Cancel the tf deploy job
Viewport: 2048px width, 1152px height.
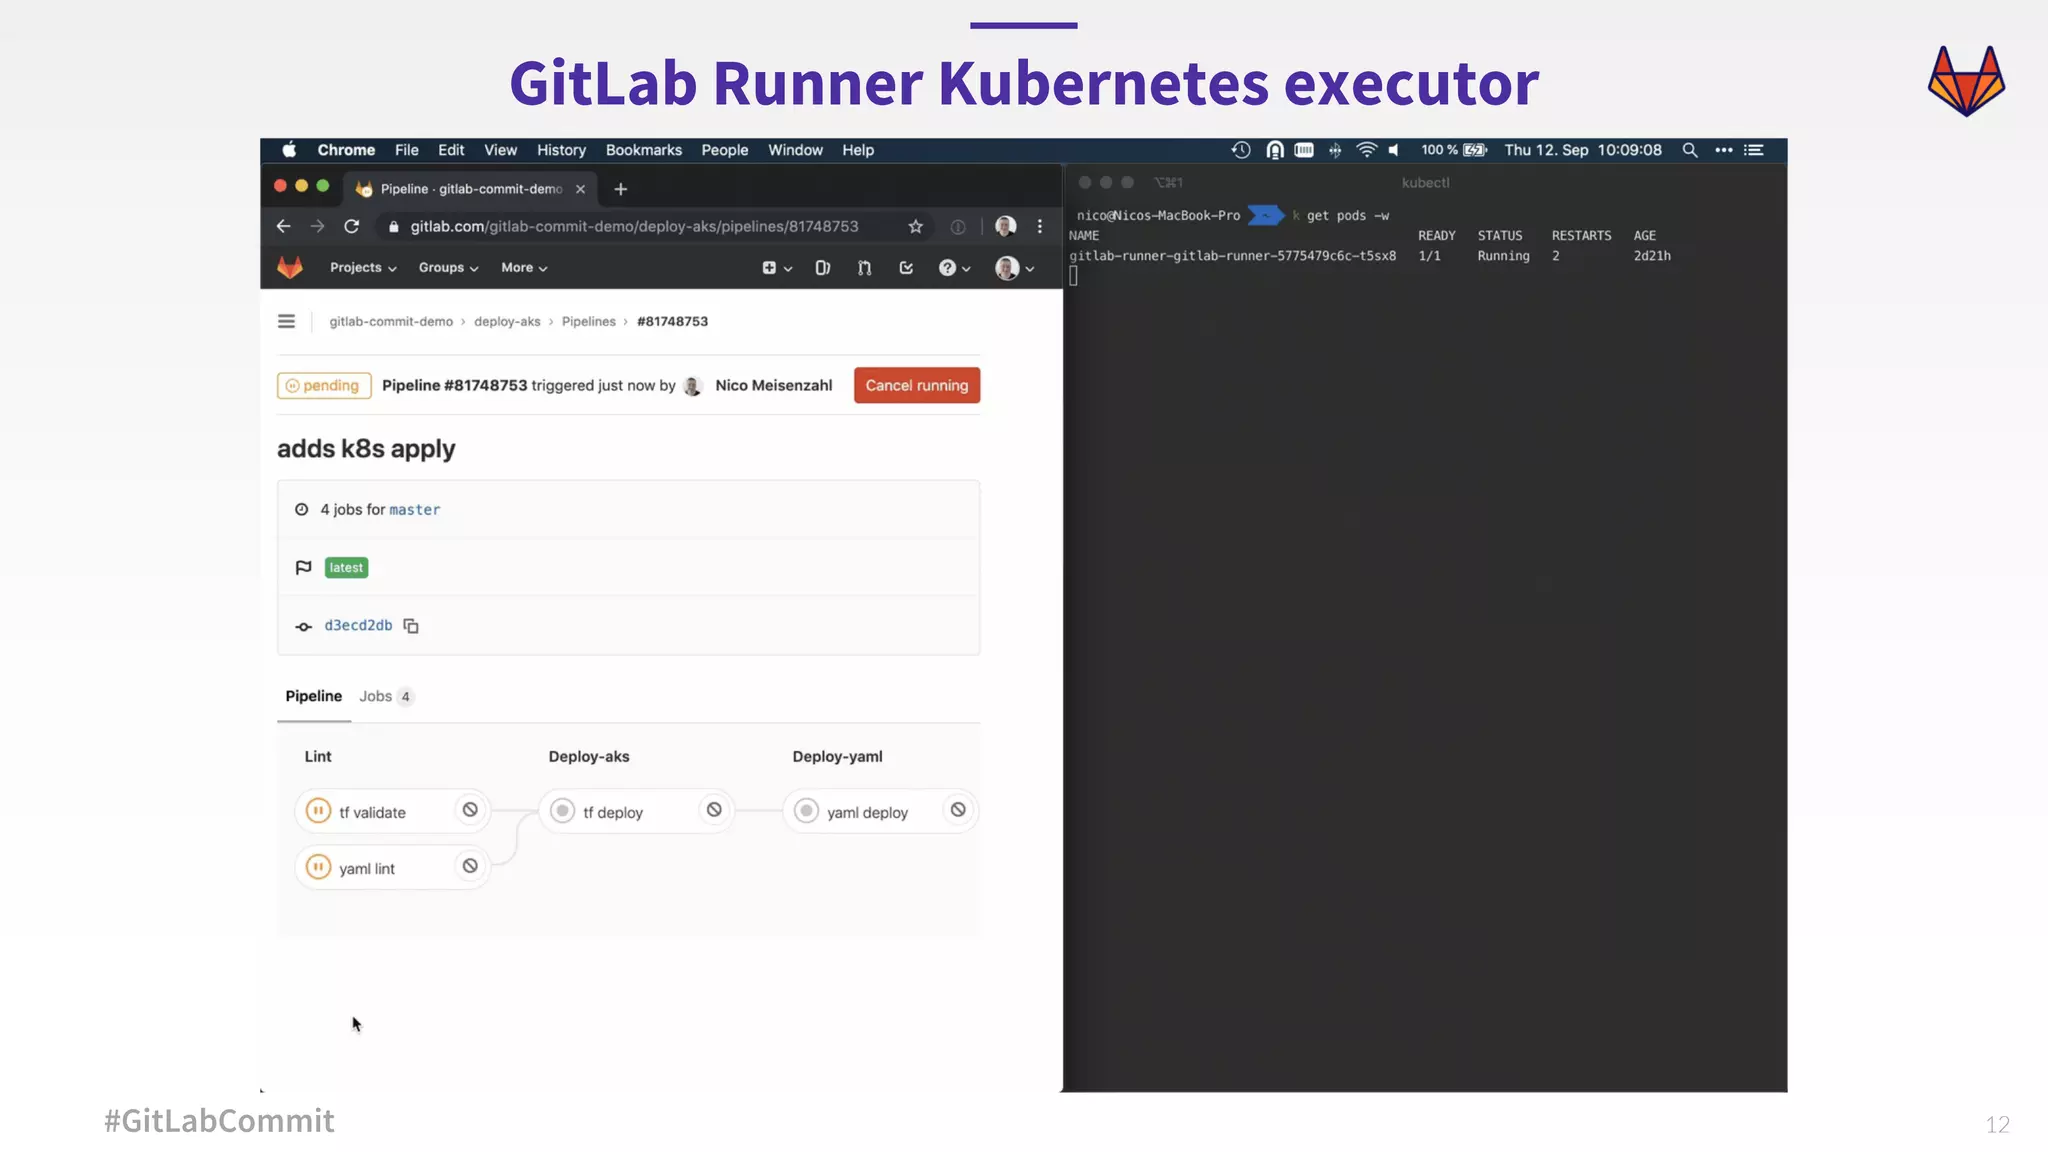click(x=714, y=811)
